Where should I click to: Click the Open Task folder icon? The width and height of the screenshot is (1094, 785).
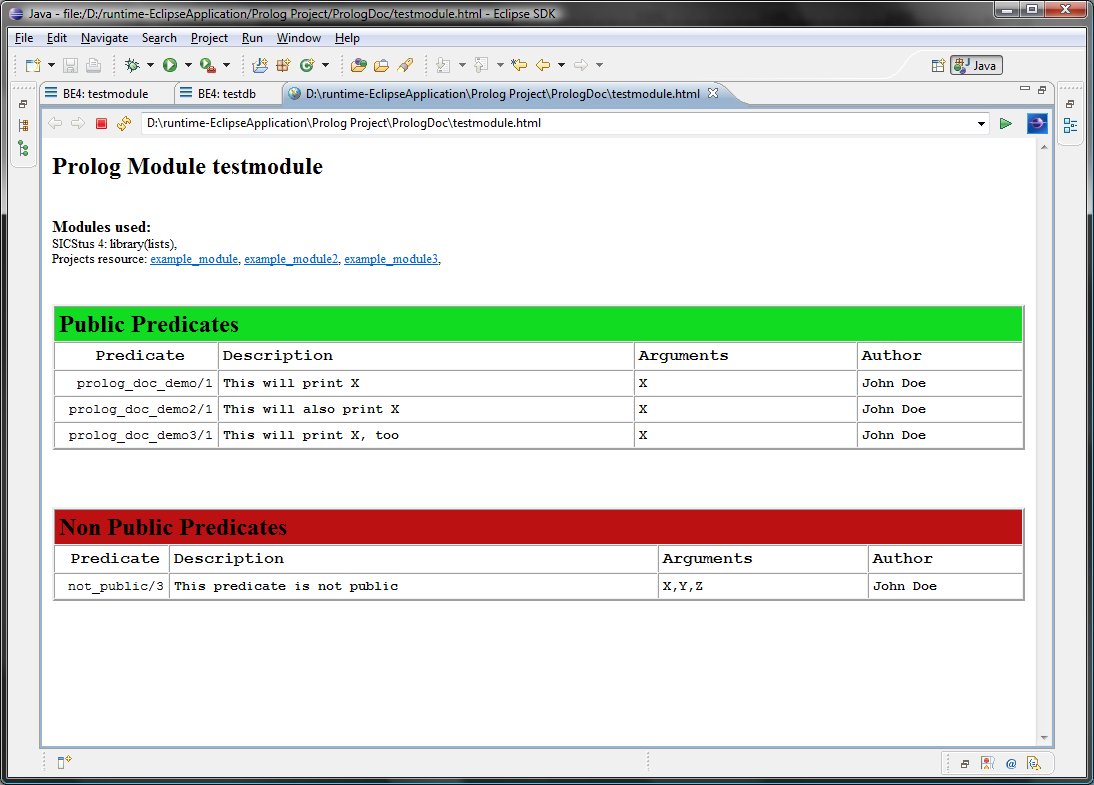coord(382,65)
